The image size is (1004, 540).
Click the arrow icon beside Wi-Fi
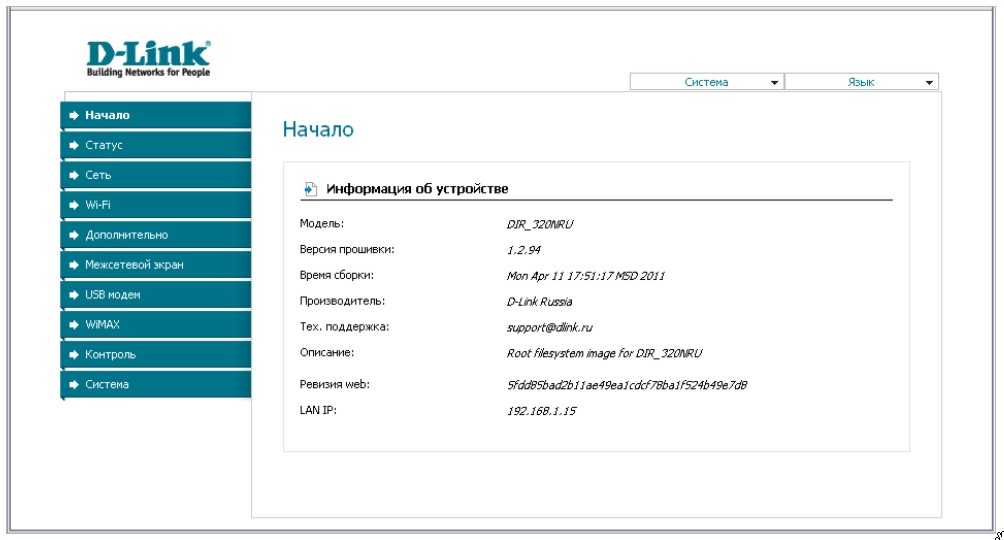pyautogui.click(x=74, y=205)
